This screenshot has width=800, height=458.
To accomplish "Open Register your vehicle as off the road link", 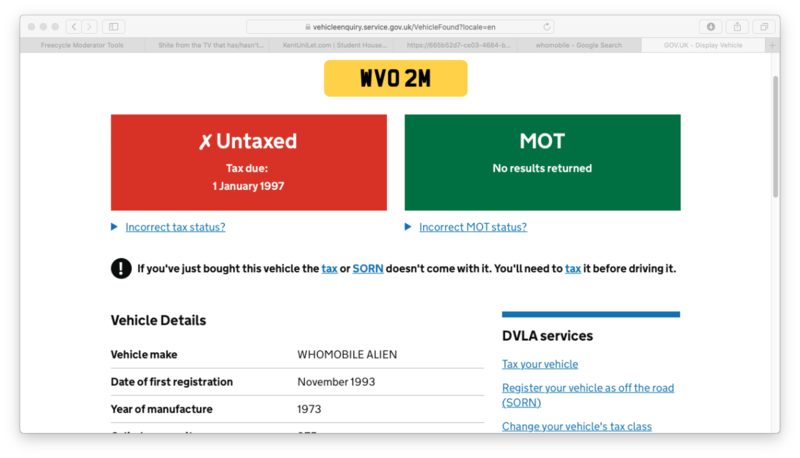I will [x=588, y=395].
